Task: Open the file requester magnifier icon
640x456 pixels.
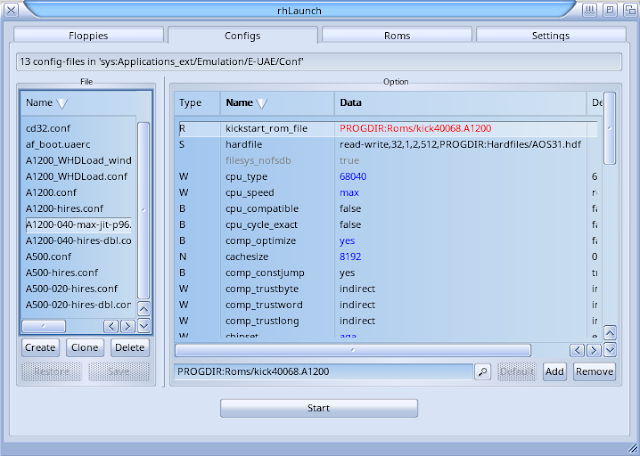Action: click(482, 371)
